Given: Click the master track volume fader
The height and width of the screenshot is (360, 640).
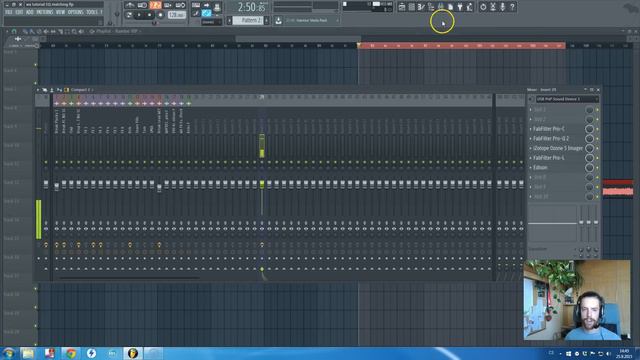Looking at the screenshot, I should (x=46, y=184).
